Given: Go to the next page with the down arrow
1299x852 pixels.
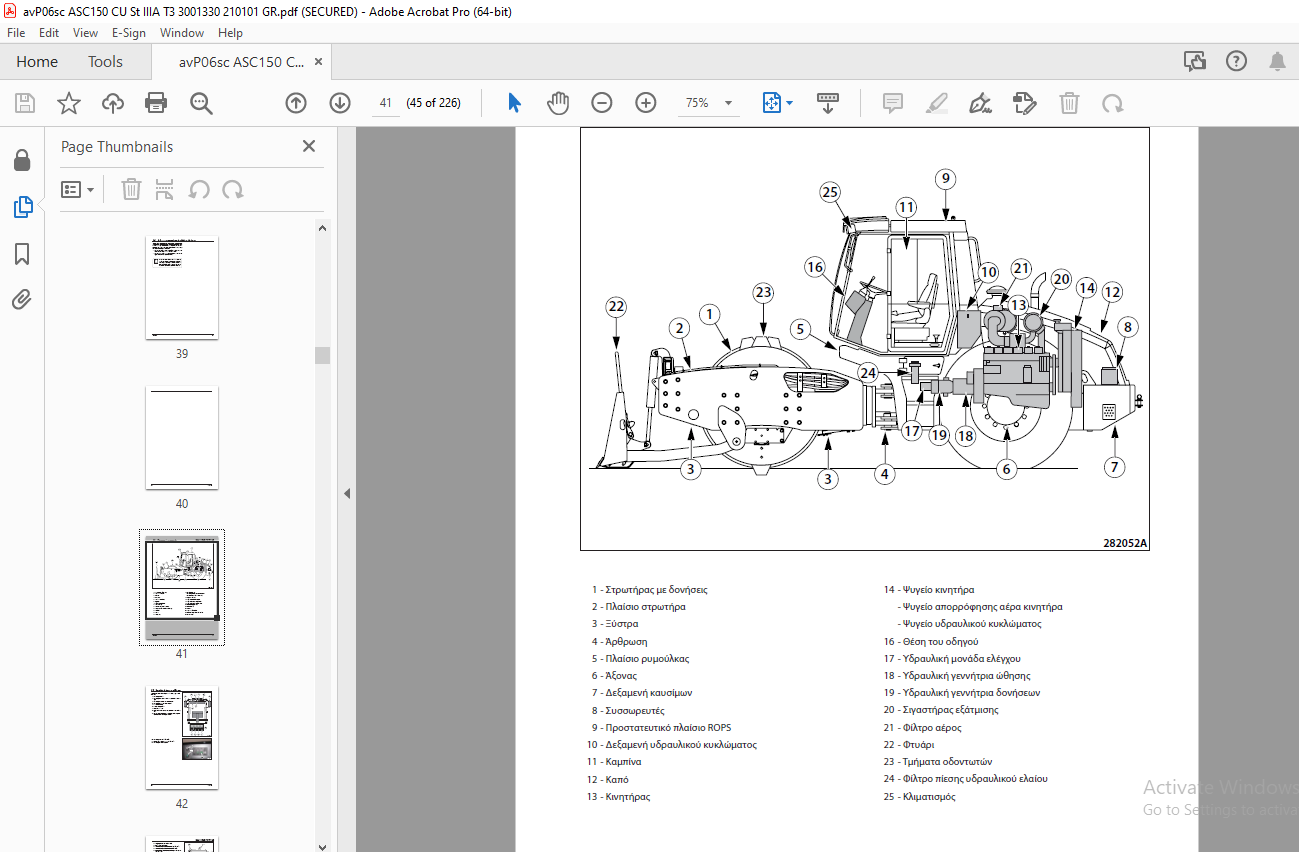Looking at the screenshot, I should click(x=340, y=103).
